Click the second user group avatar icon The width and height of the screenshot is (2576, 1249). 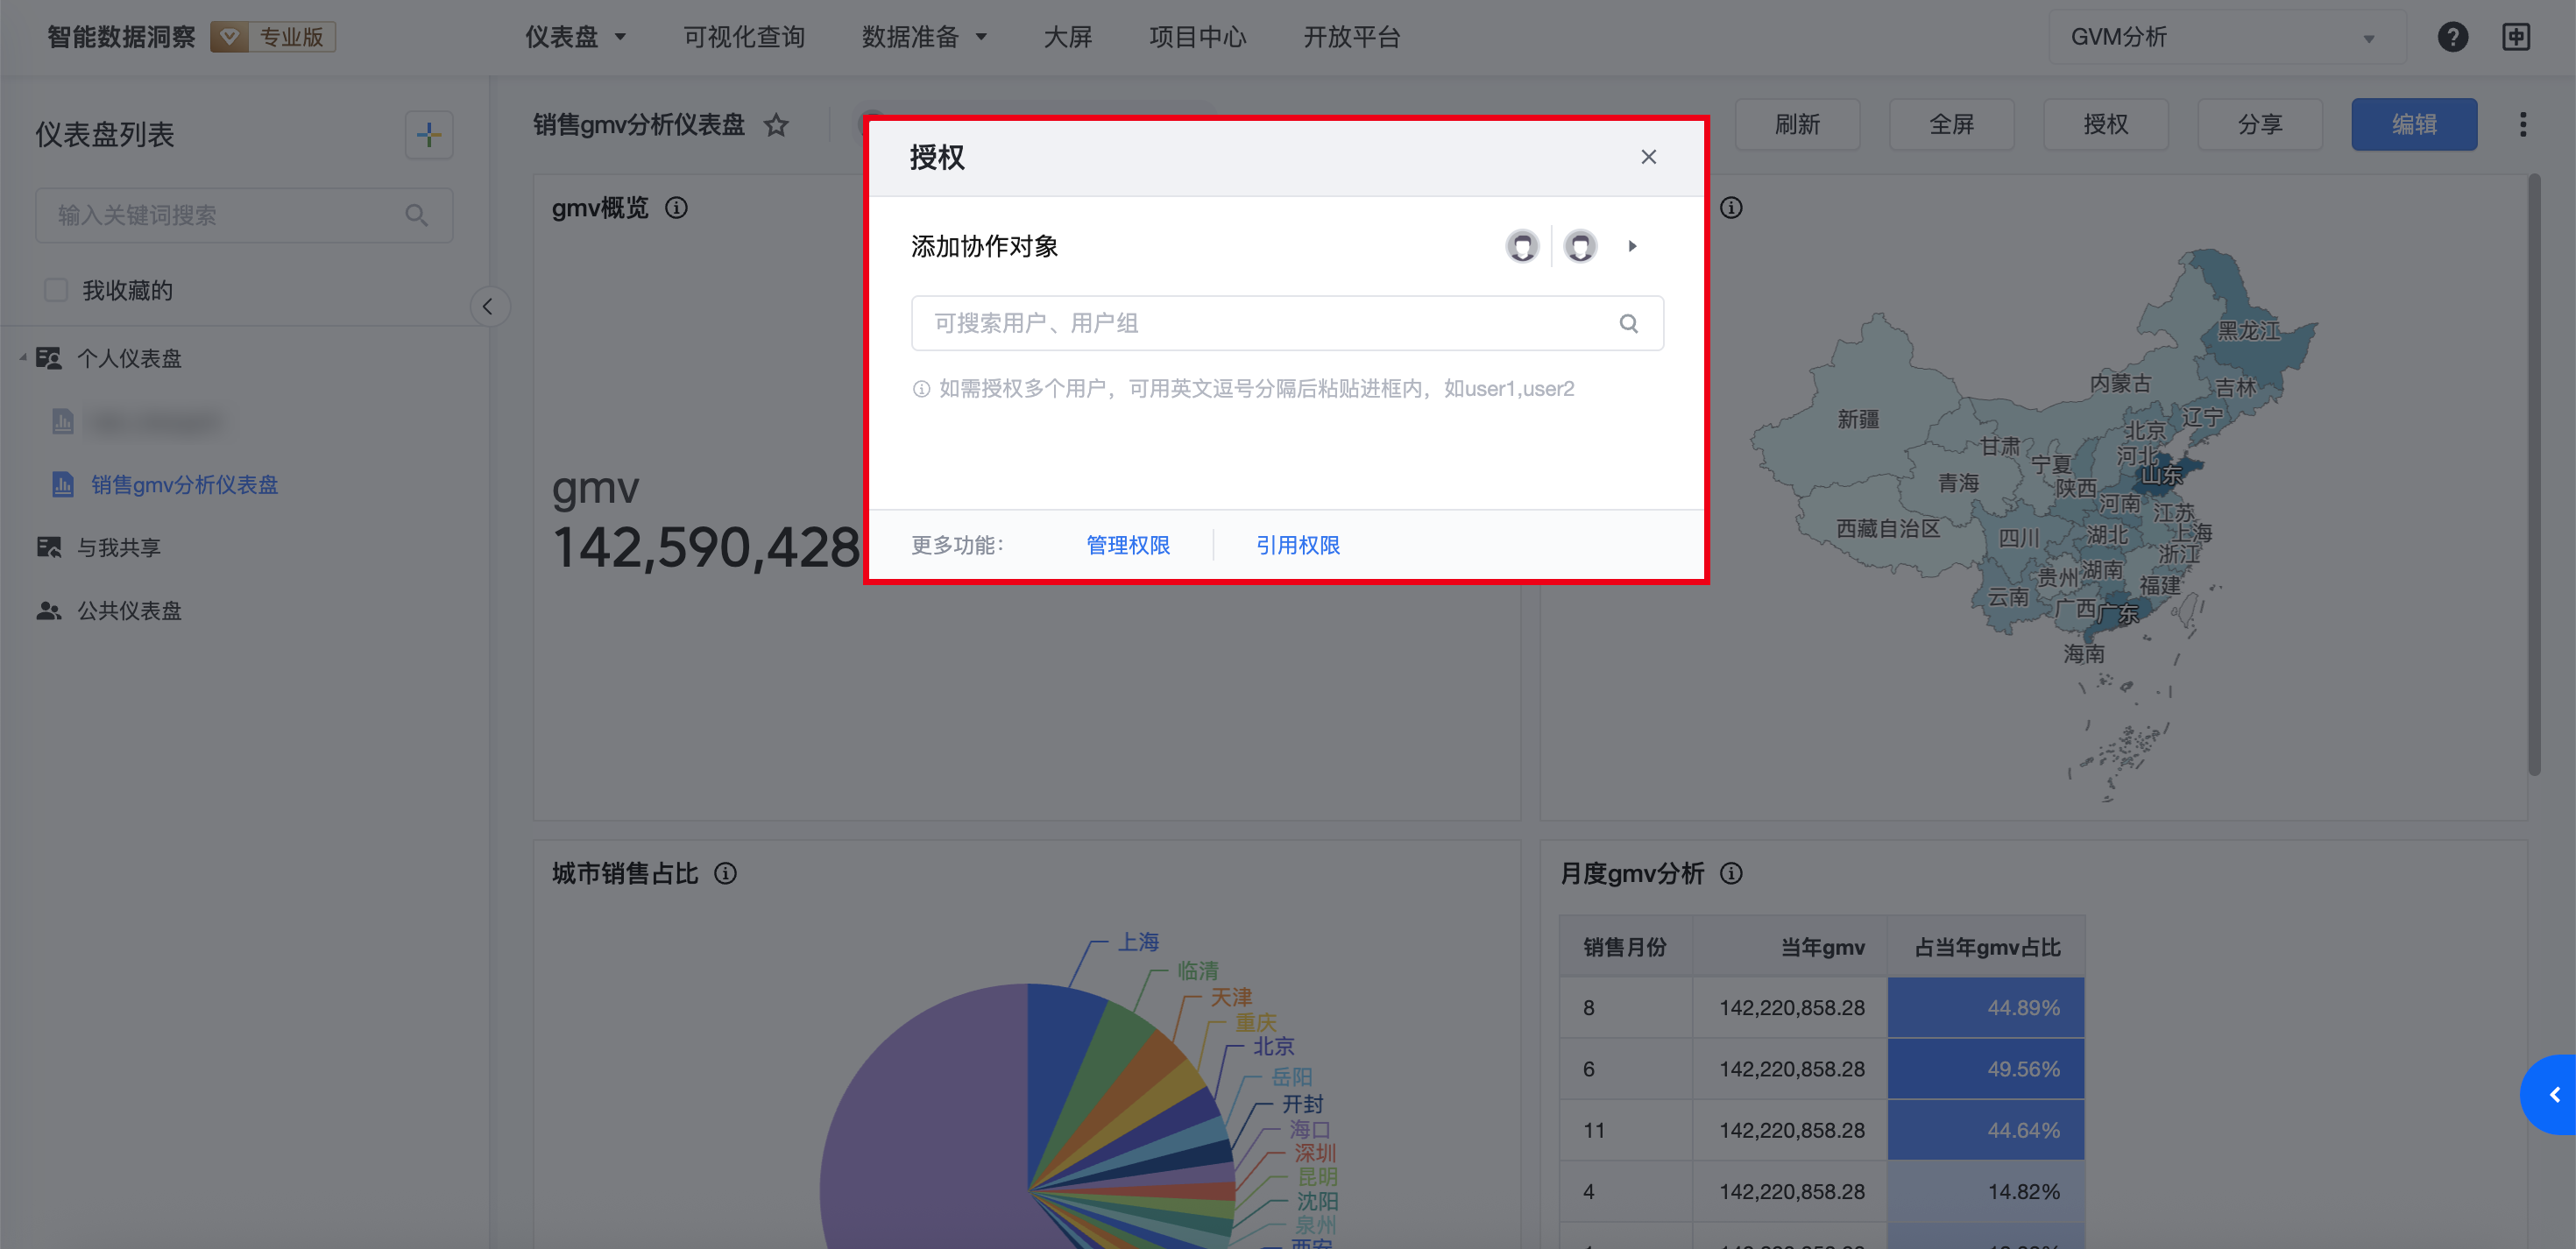(x=1580, y=246)
